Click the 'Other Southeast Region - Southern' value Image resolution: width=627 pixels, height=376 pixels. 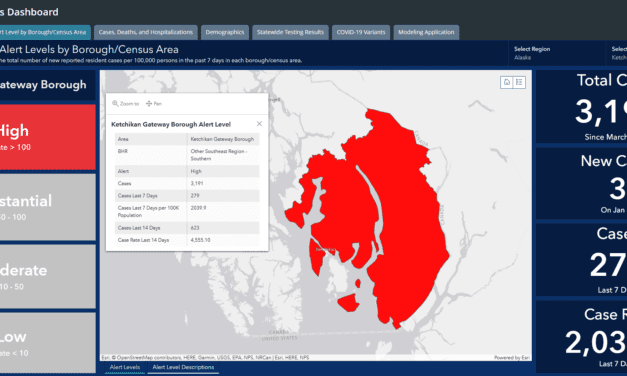pyautogui.click(x=219, y=155)
